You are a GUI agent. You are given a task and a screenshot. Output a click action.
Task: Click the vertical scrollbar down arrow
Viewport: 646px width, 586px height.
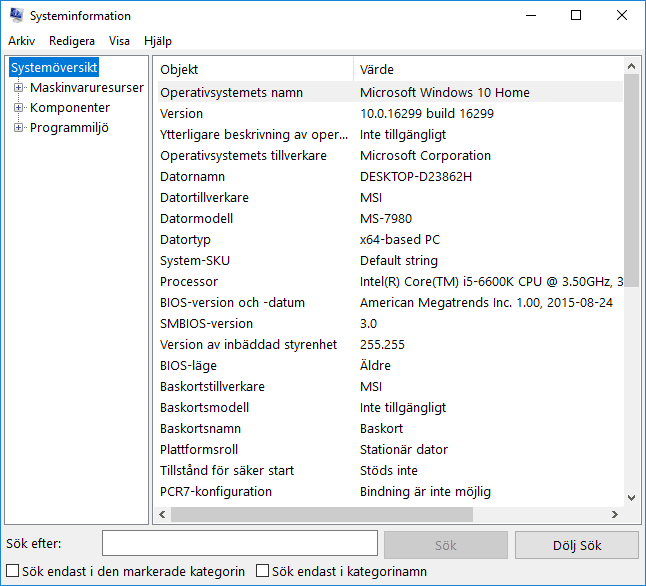click(631, 497)
